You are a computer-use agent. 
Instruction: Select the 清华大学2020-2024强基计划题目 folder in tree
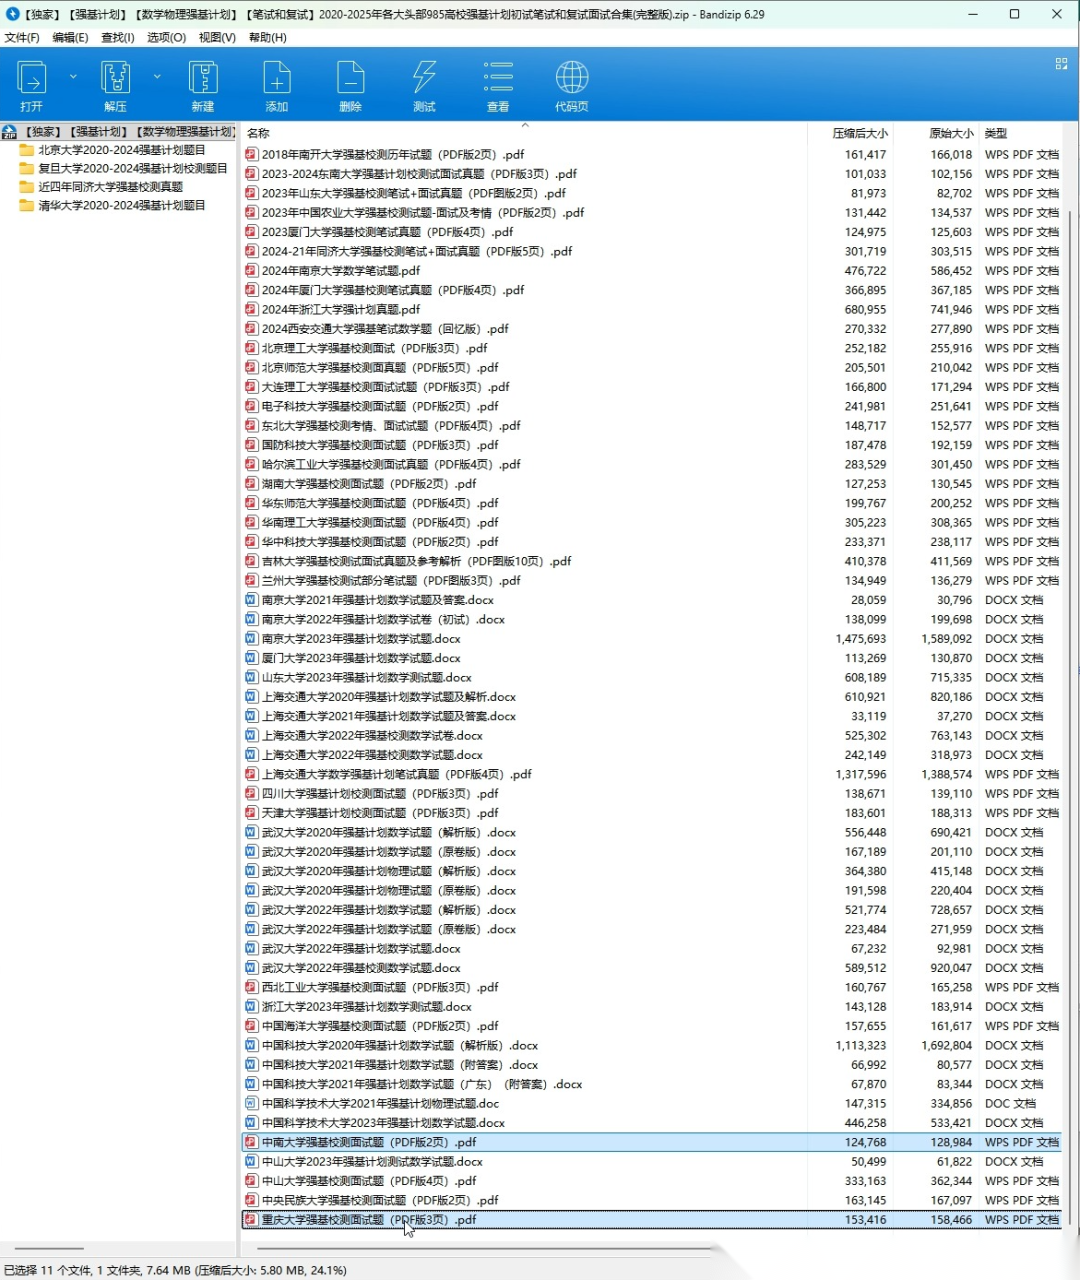121,205
